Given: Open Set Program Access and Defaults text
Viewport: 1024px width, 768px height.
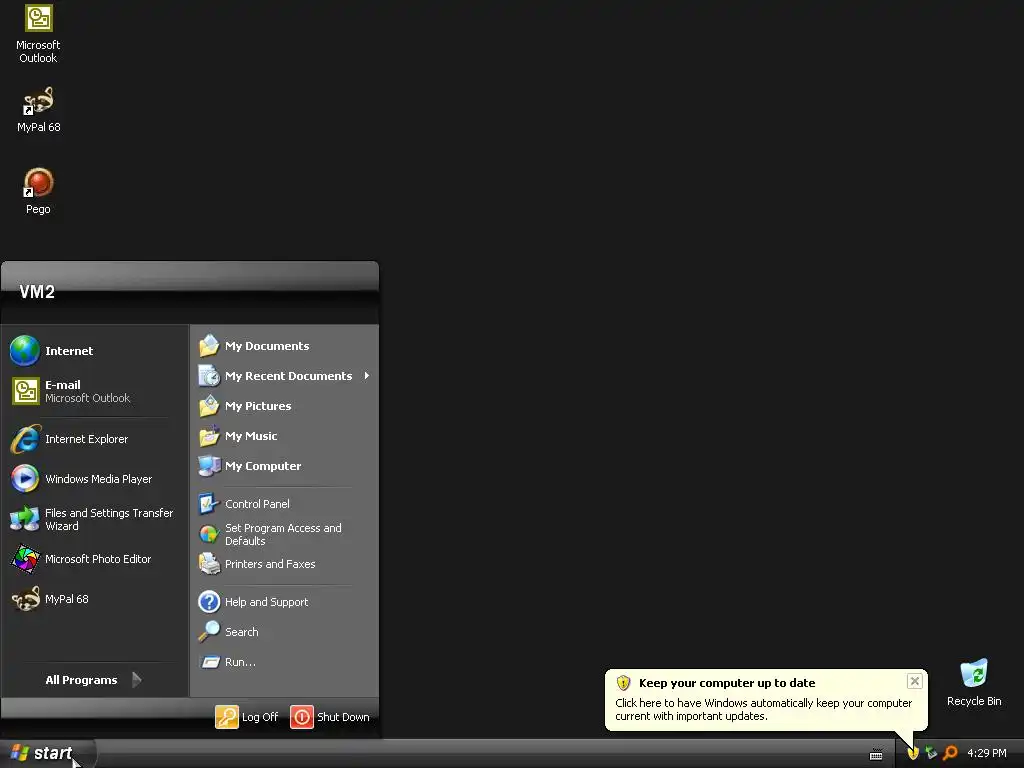Looking at the screenshot, I should tap(283, 534).
